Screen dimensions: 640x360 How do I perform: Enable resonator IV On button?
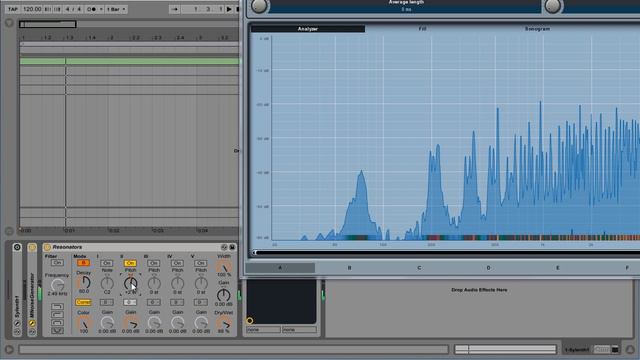coord(177,263)
